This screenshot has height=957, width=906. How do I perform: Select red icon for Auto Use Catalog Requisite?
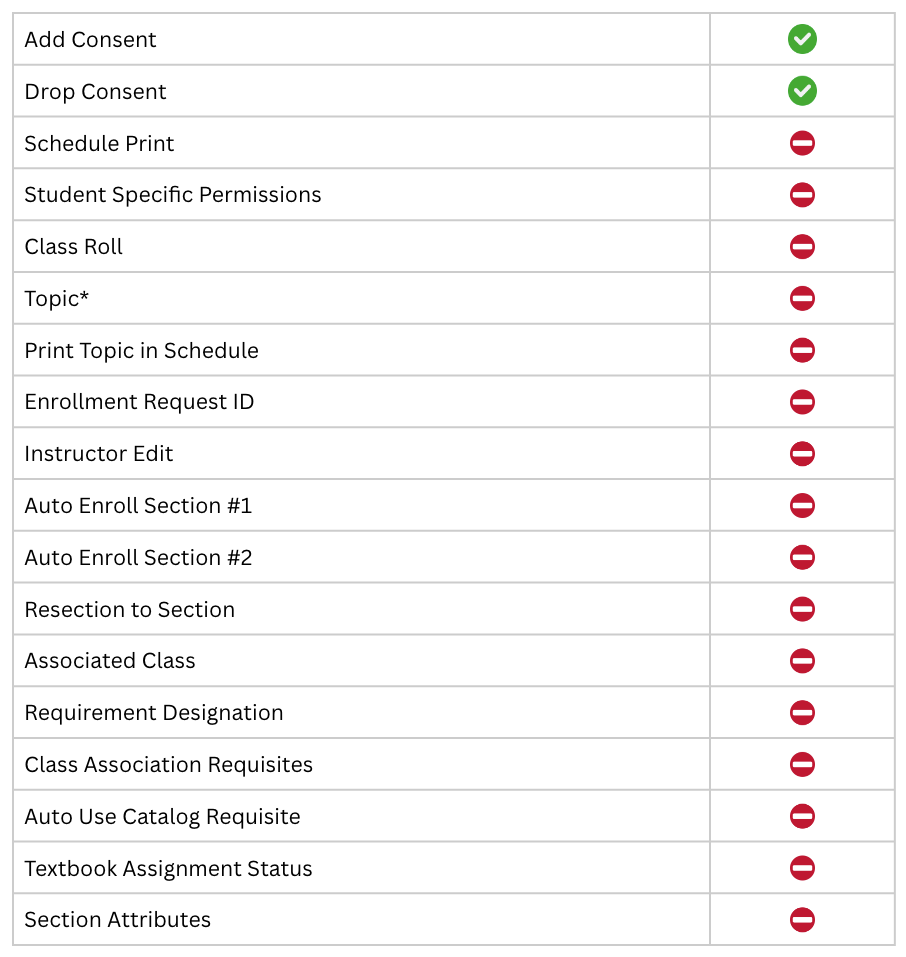coord(802,816)
